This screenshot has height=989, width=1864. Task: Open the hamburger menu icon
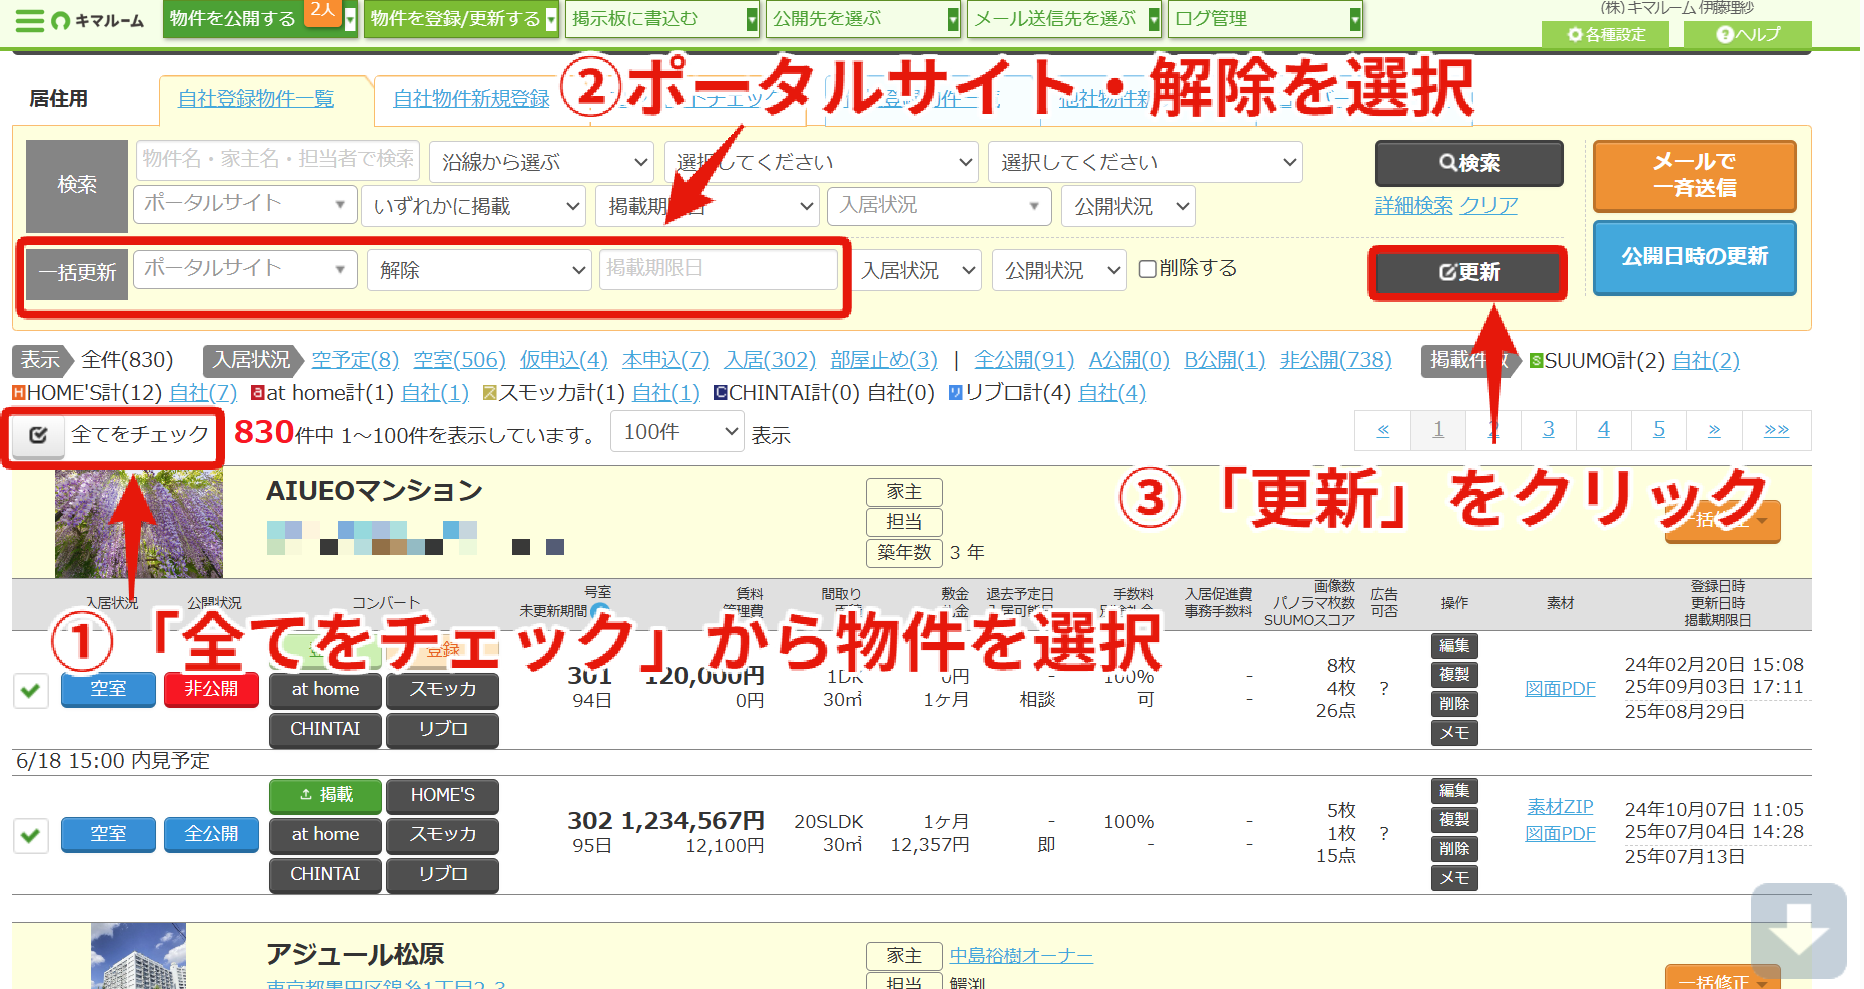[30, 20]
